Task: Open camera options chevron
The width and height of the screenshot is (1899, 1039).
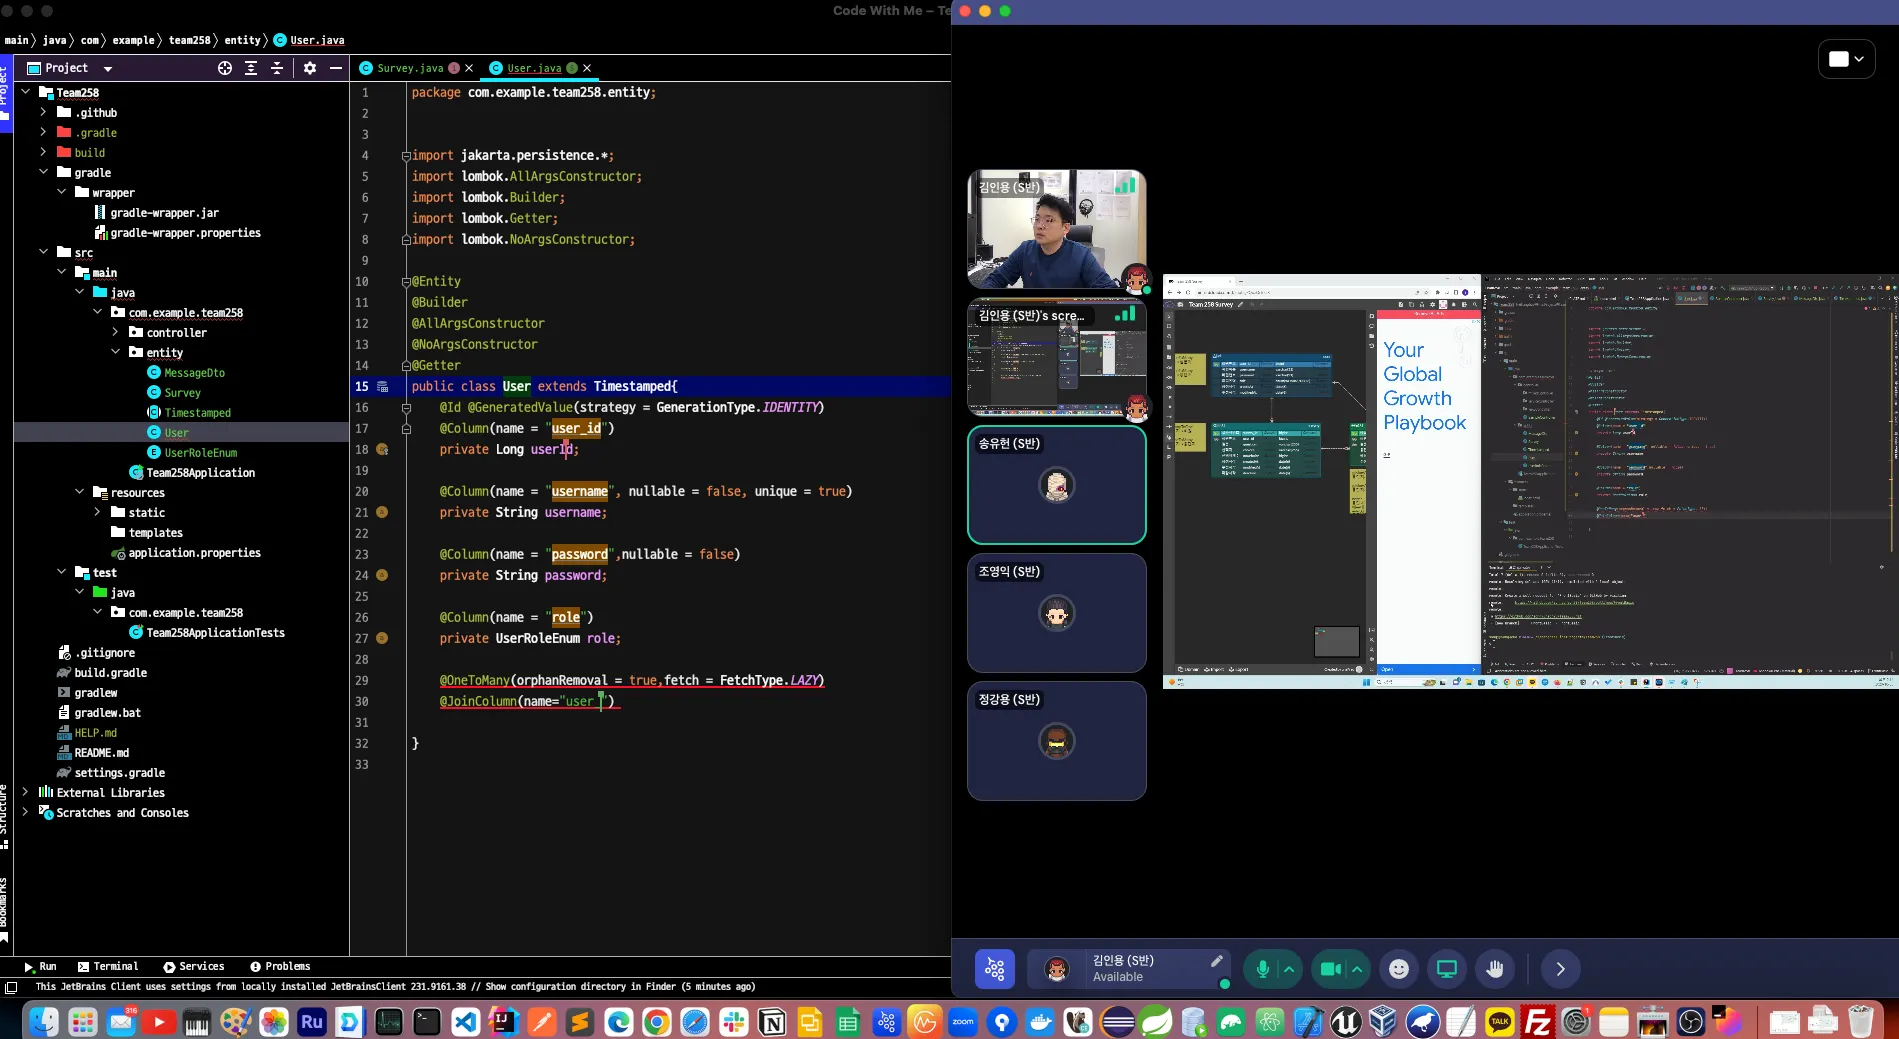Action: [1357, 969]
